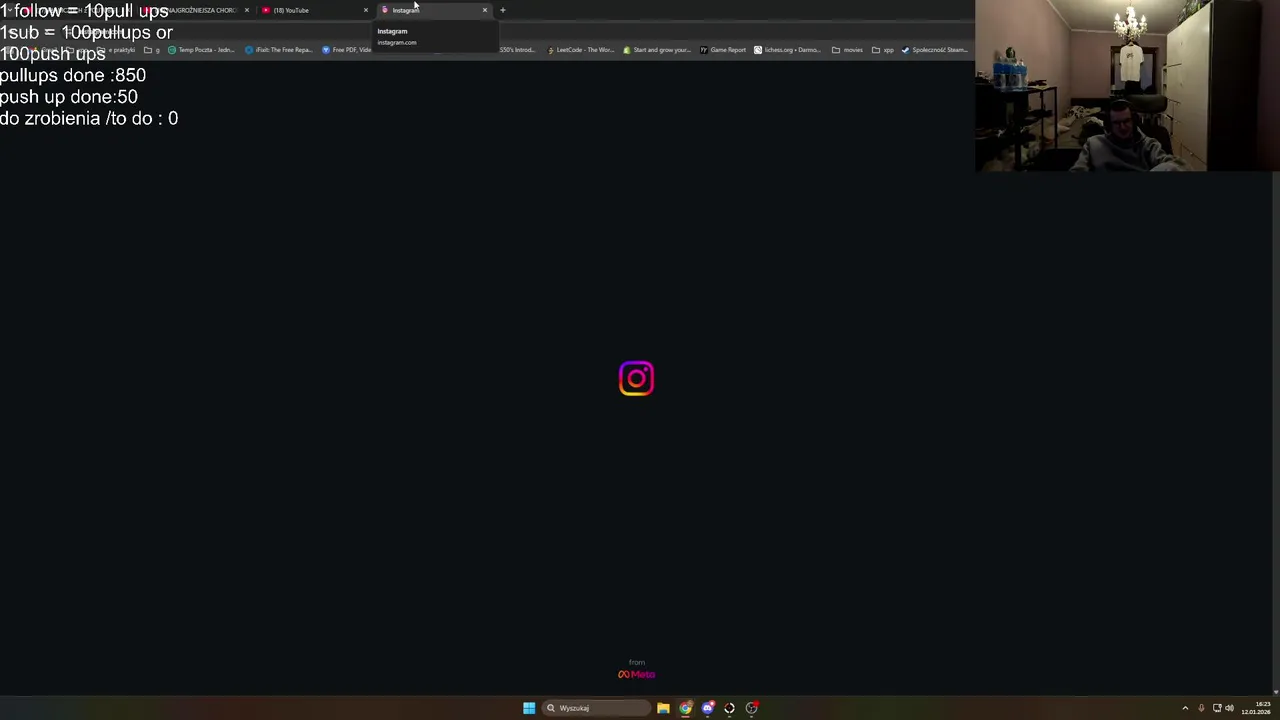Close the (18) YouTube tab

pyautogui.click(x=366, y=10)
